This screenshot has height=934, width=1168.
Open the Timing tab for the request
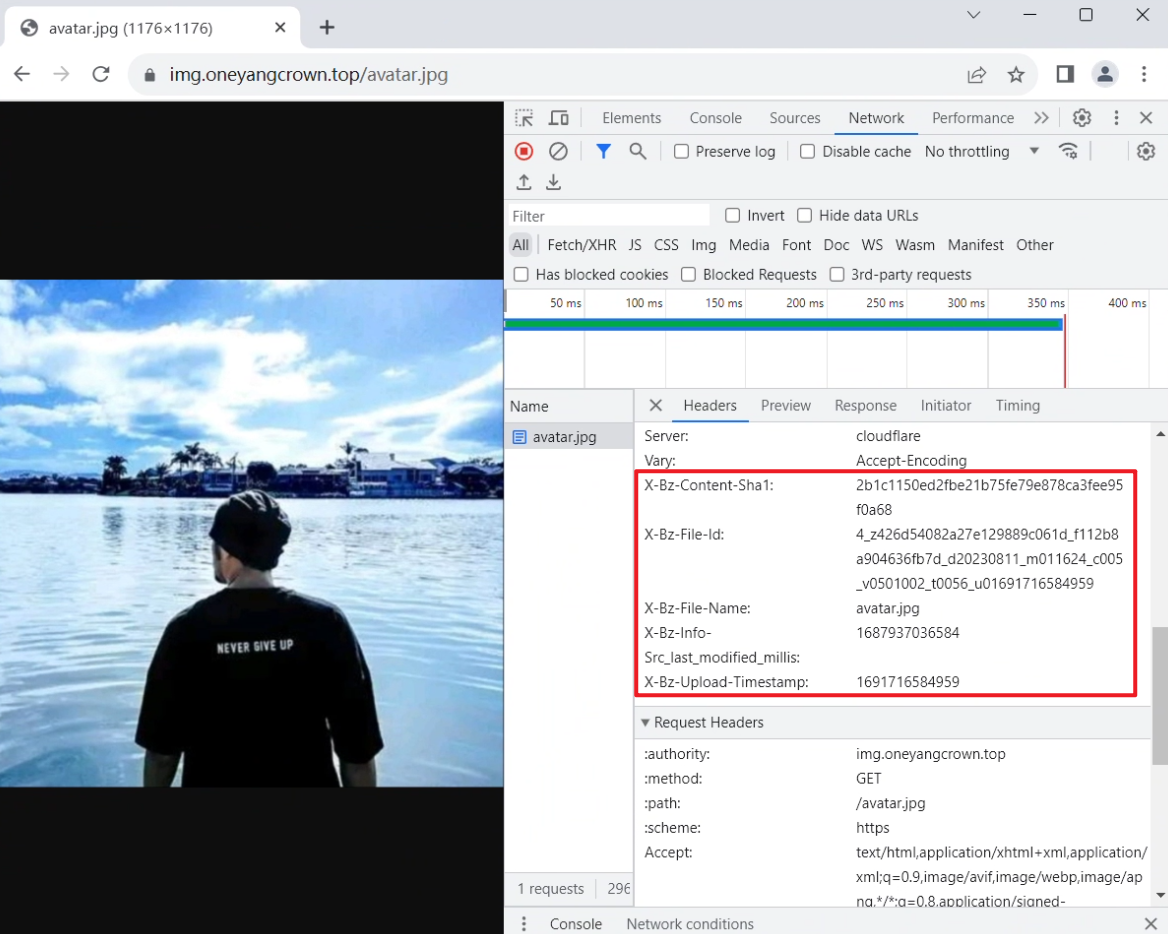click(x=1017, y=406)
